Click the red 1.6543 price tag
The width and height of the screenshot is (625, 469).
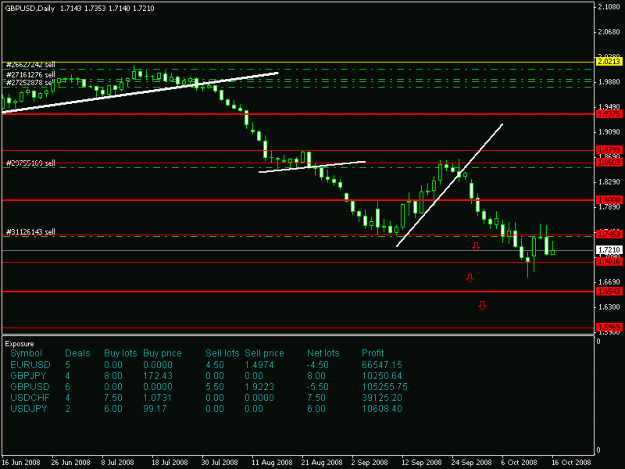(x=609, y=291)
